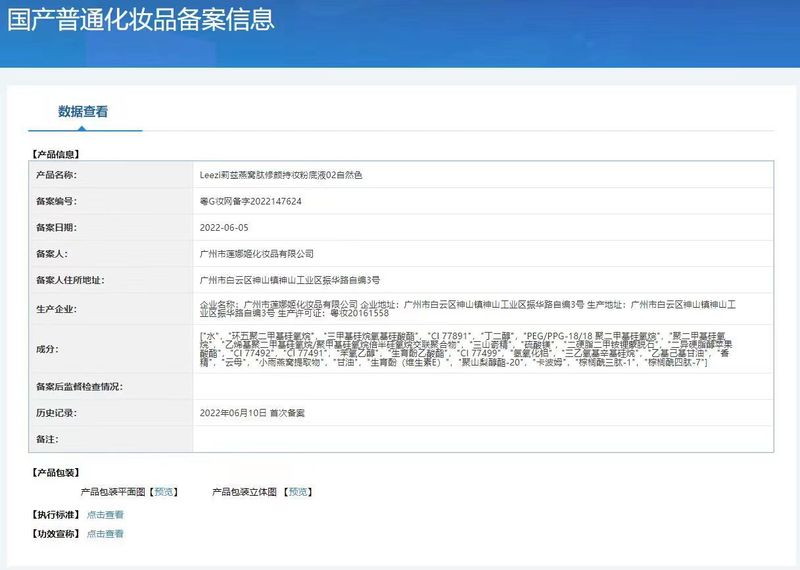800x570 pixels.
Task: Click the 【执行标准】 label
Action: [56, 514]
